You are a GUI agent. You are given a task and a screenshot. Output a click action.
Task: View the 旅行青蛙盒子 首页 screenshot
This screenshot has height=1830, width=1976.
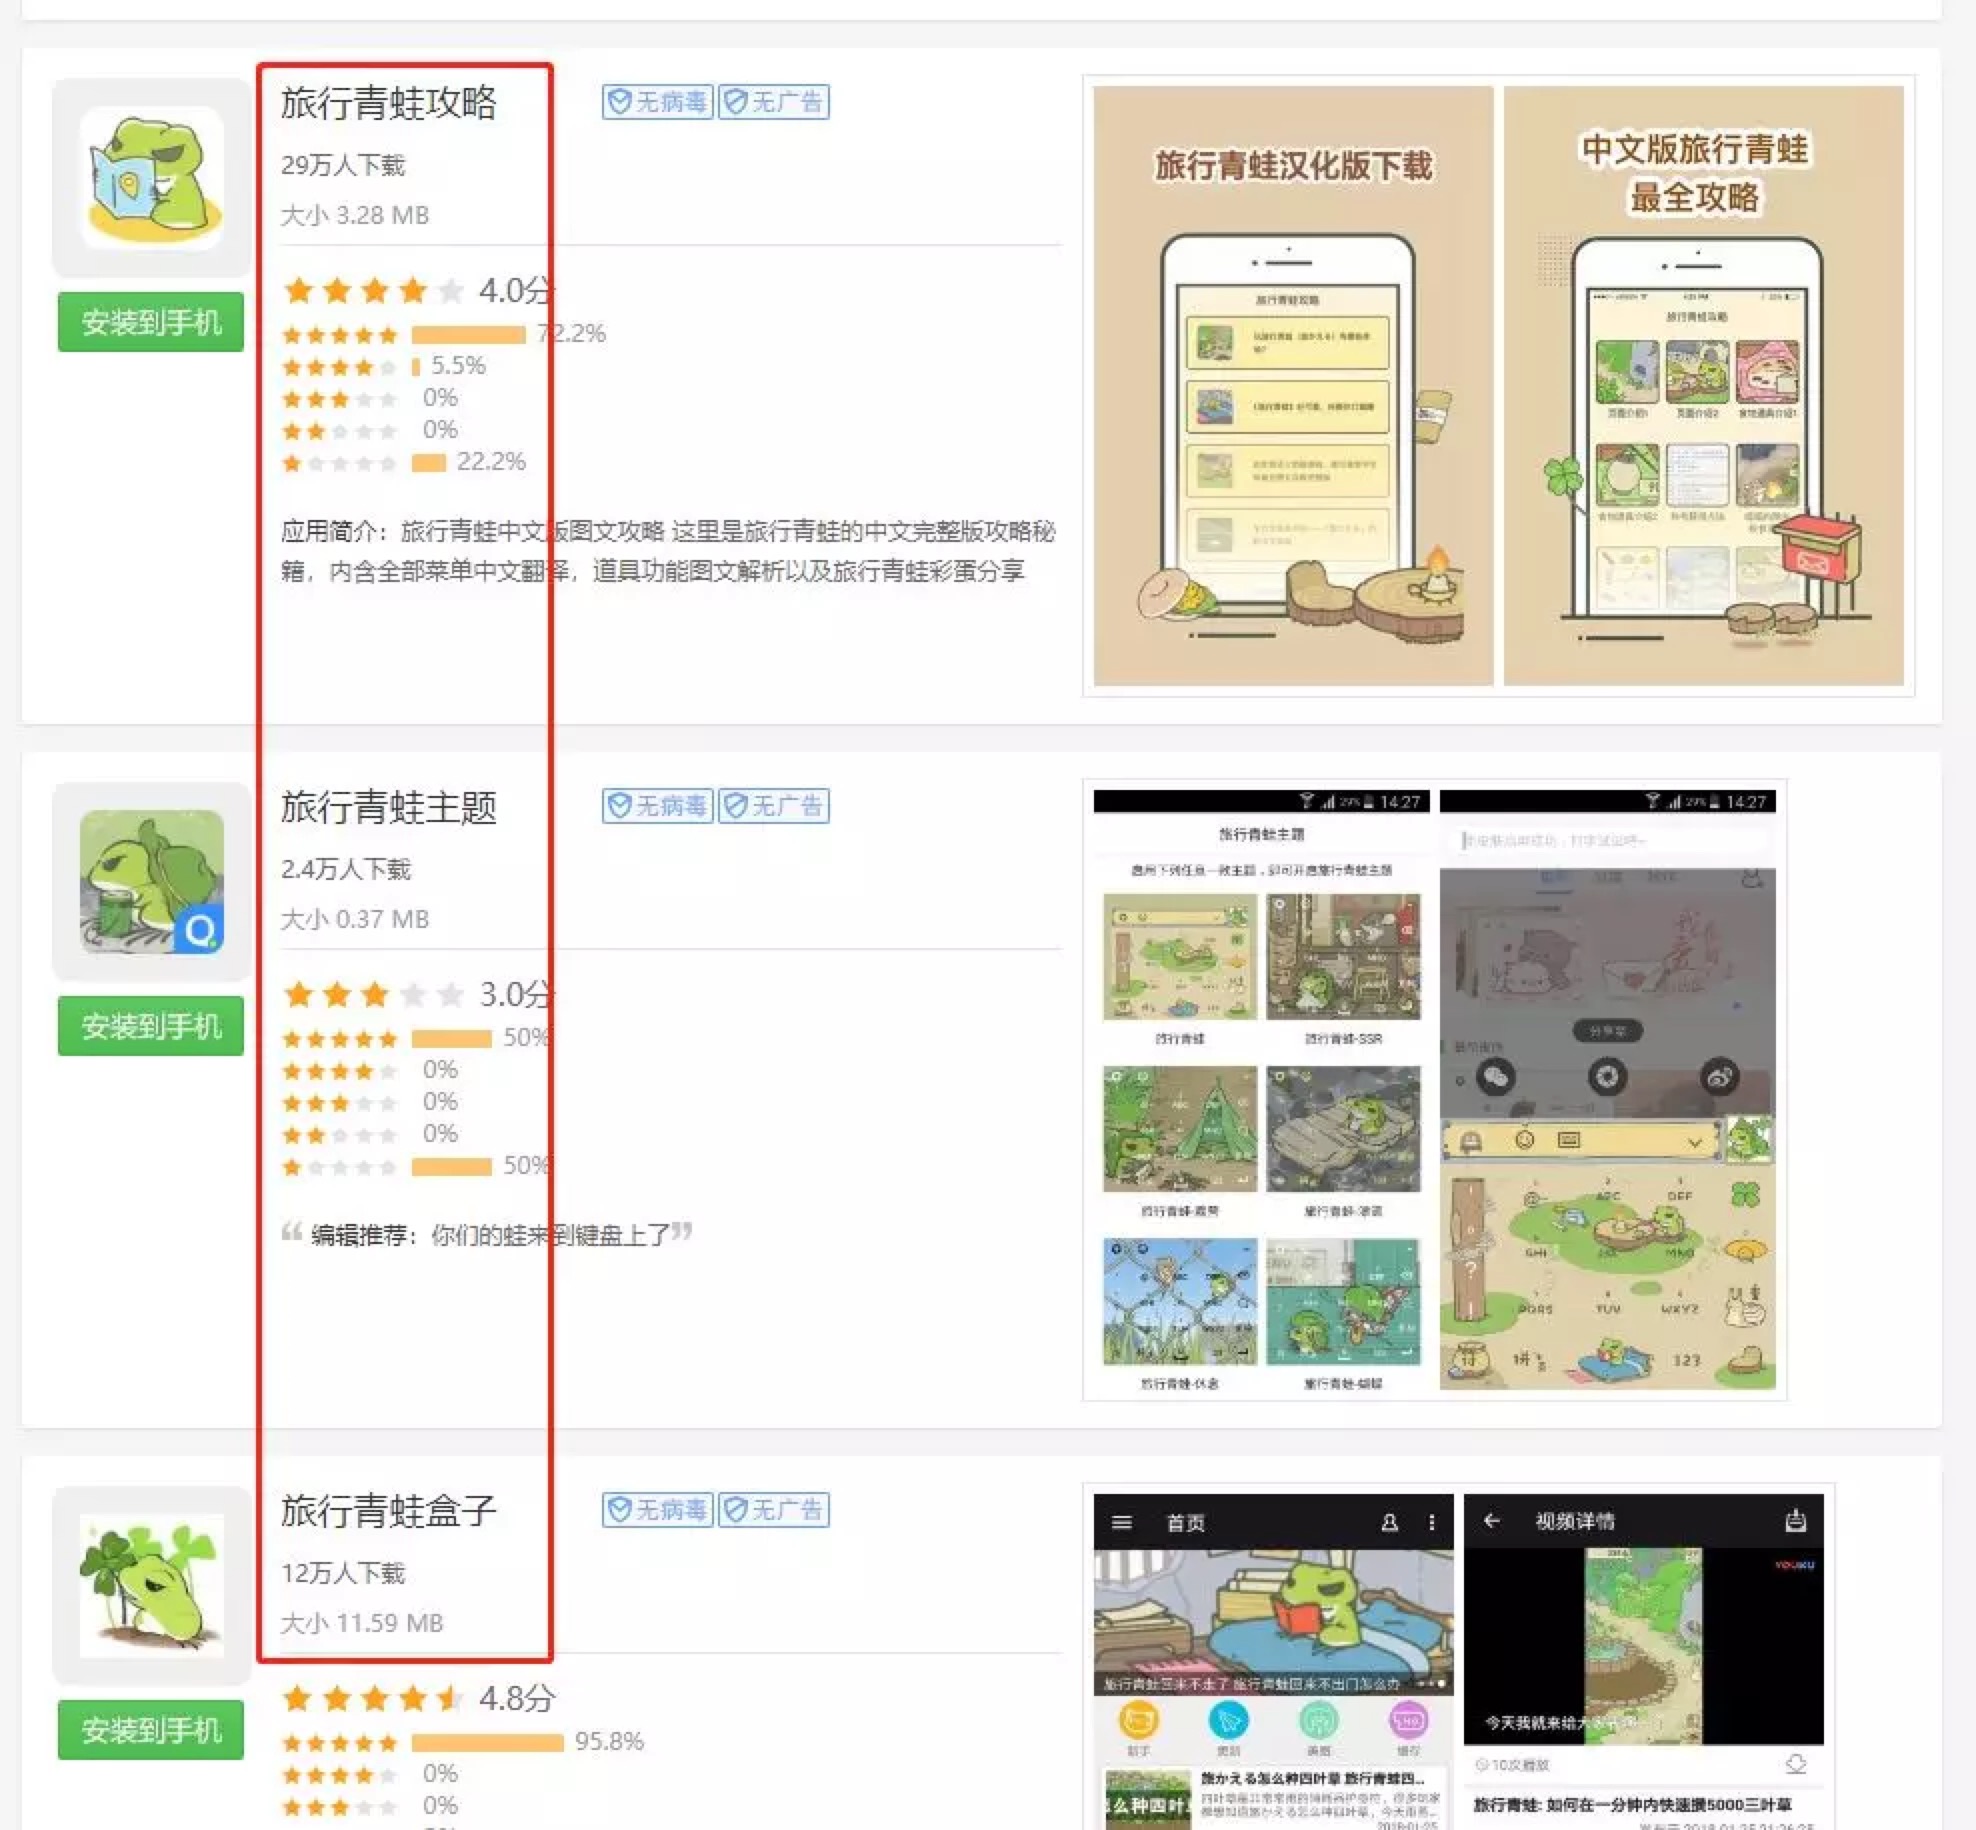click(1273, 1662)
